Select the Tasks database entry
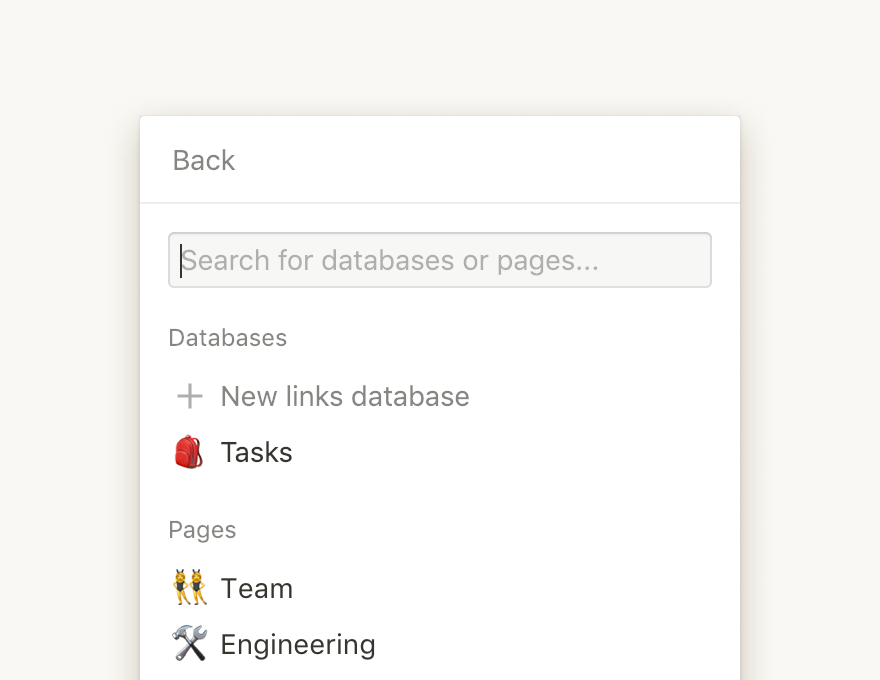The width and height of the screenshot is (880, 680). click(x=440, y=452)
